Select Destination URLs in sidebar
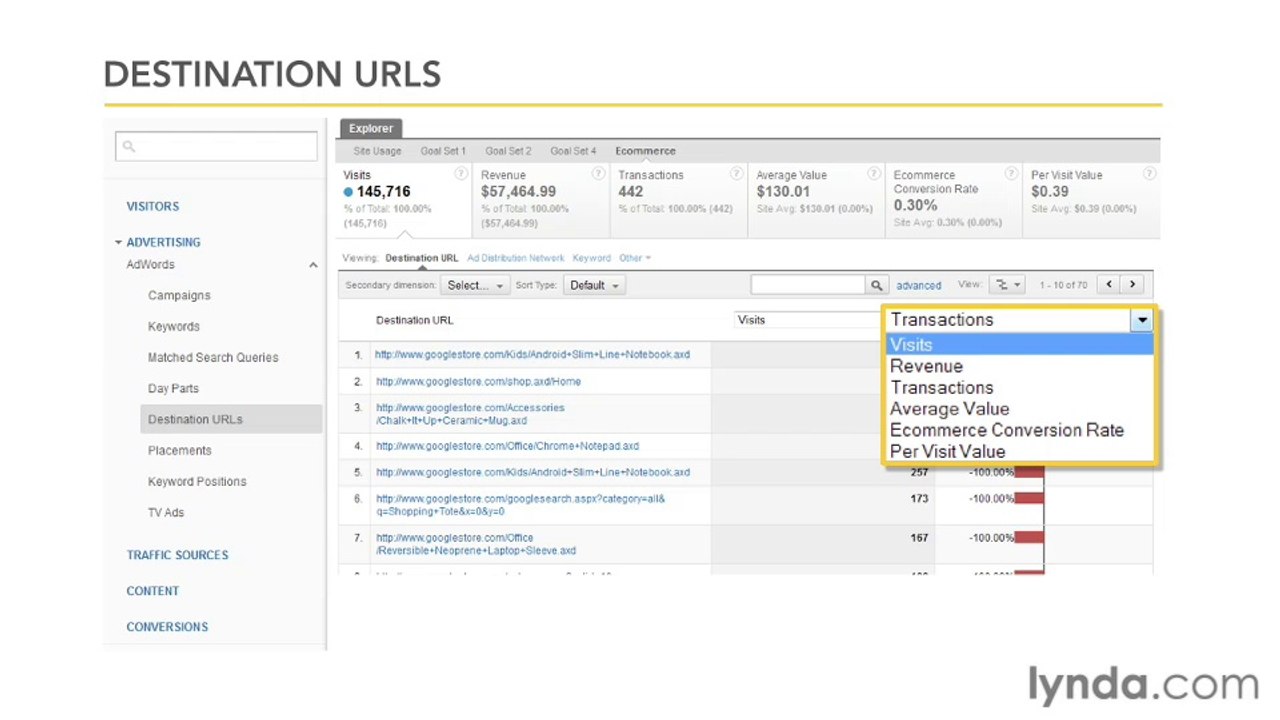 [231, 420]
